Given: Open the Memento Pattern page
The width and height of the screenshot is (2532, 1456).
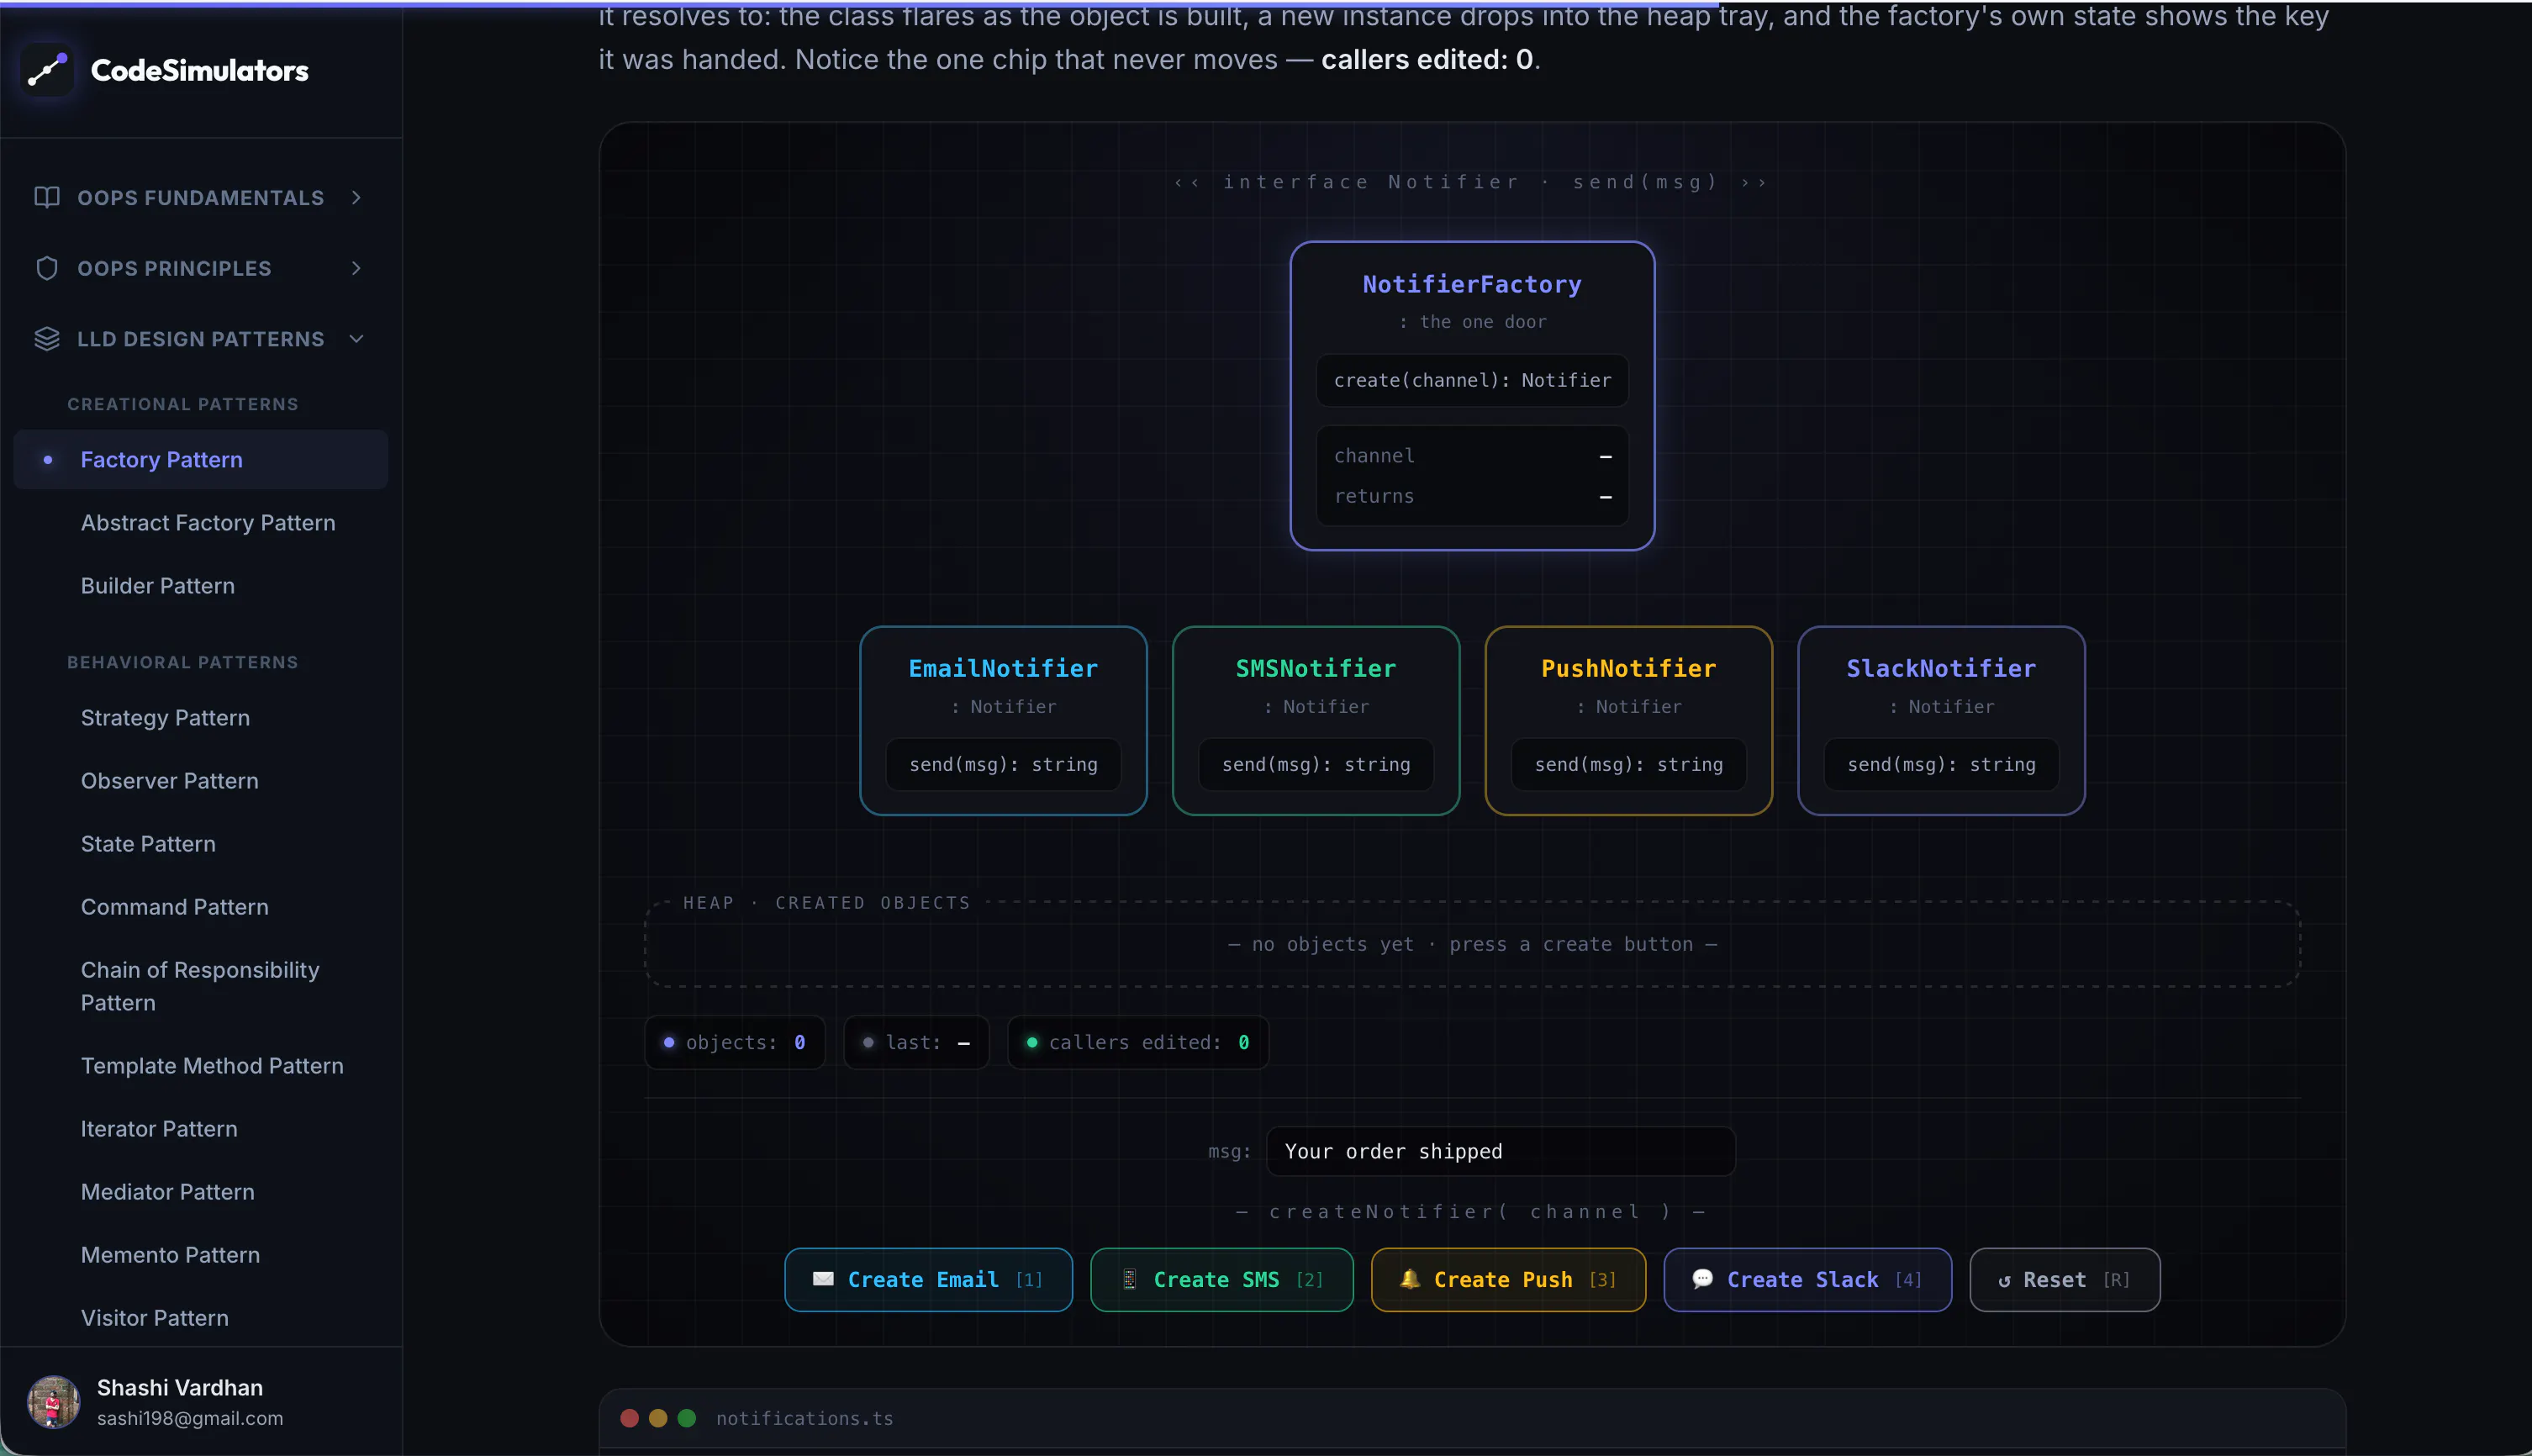Looking at the screenshot, I should pyautogui.click(x=170, y=1254).
